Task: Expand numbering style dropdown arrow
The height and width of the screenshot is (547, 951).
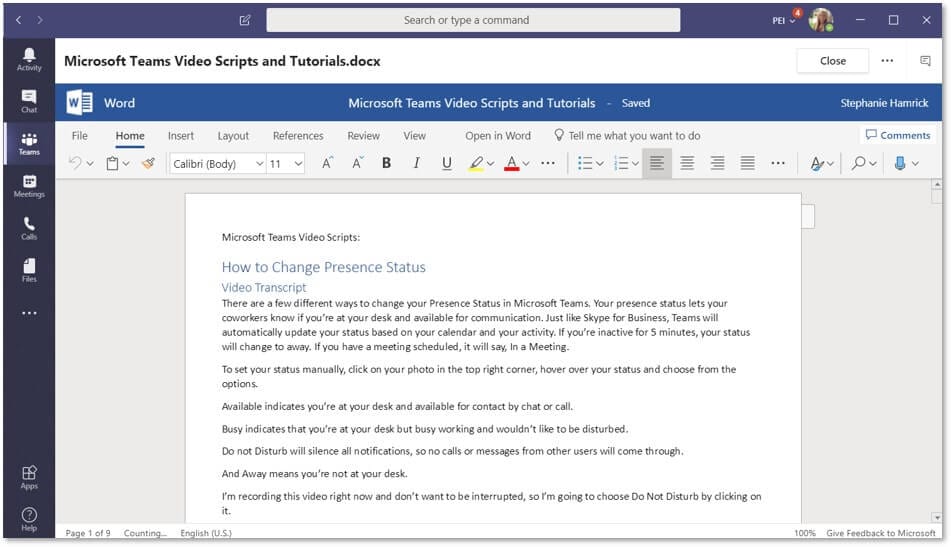Action: coord(636,164)
